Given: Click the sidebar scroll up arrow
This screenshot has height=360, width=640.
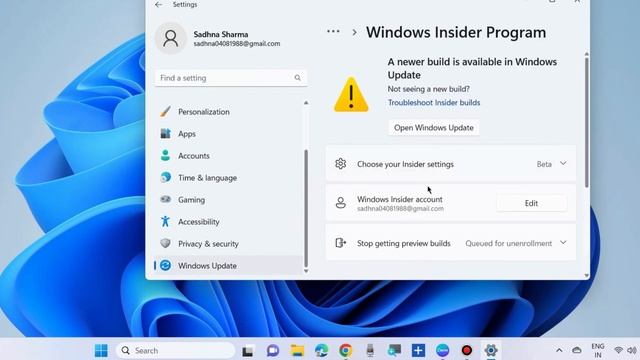Looking at the screenshot, I should [306, 103].
